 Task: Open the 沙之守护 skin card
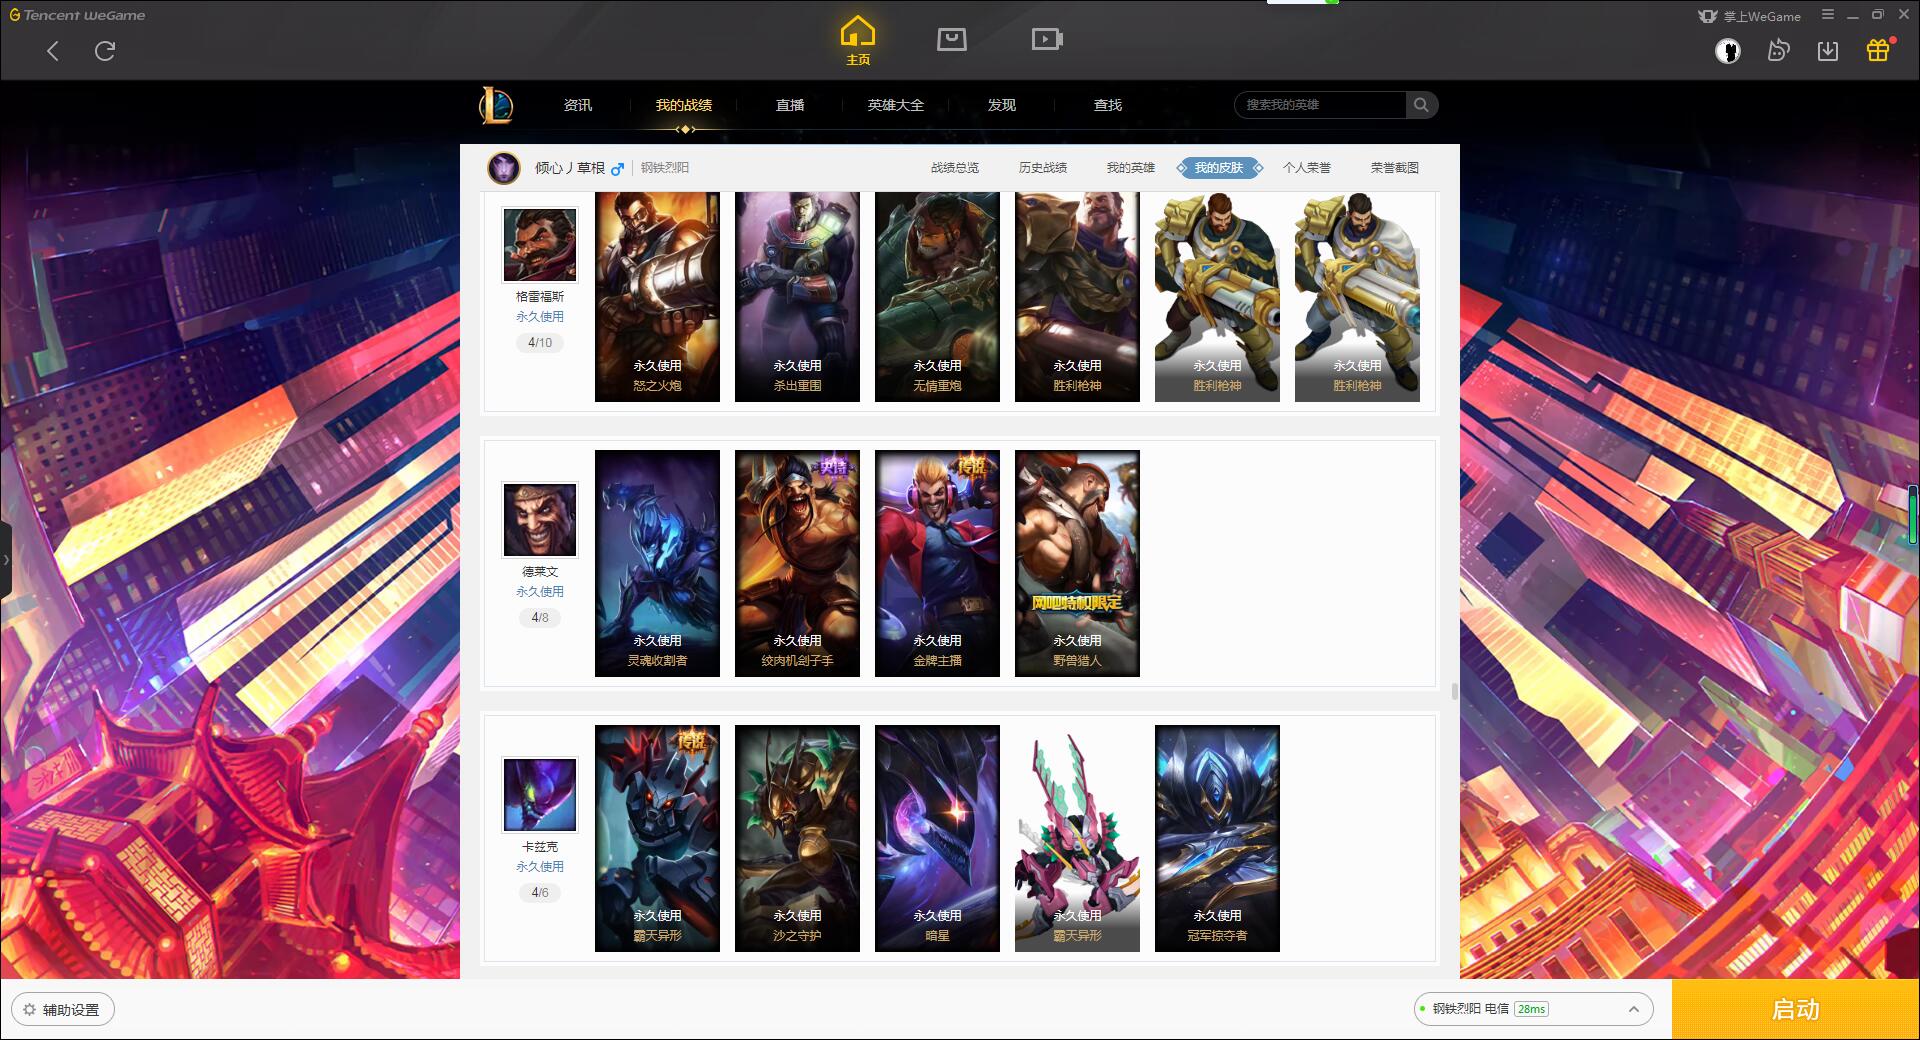click(797, 838)
